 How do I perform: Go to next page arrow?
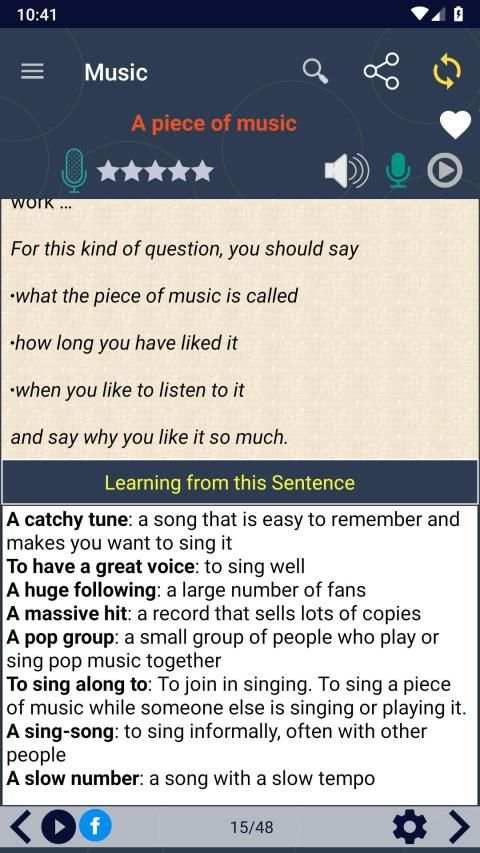tap(459, 827)
